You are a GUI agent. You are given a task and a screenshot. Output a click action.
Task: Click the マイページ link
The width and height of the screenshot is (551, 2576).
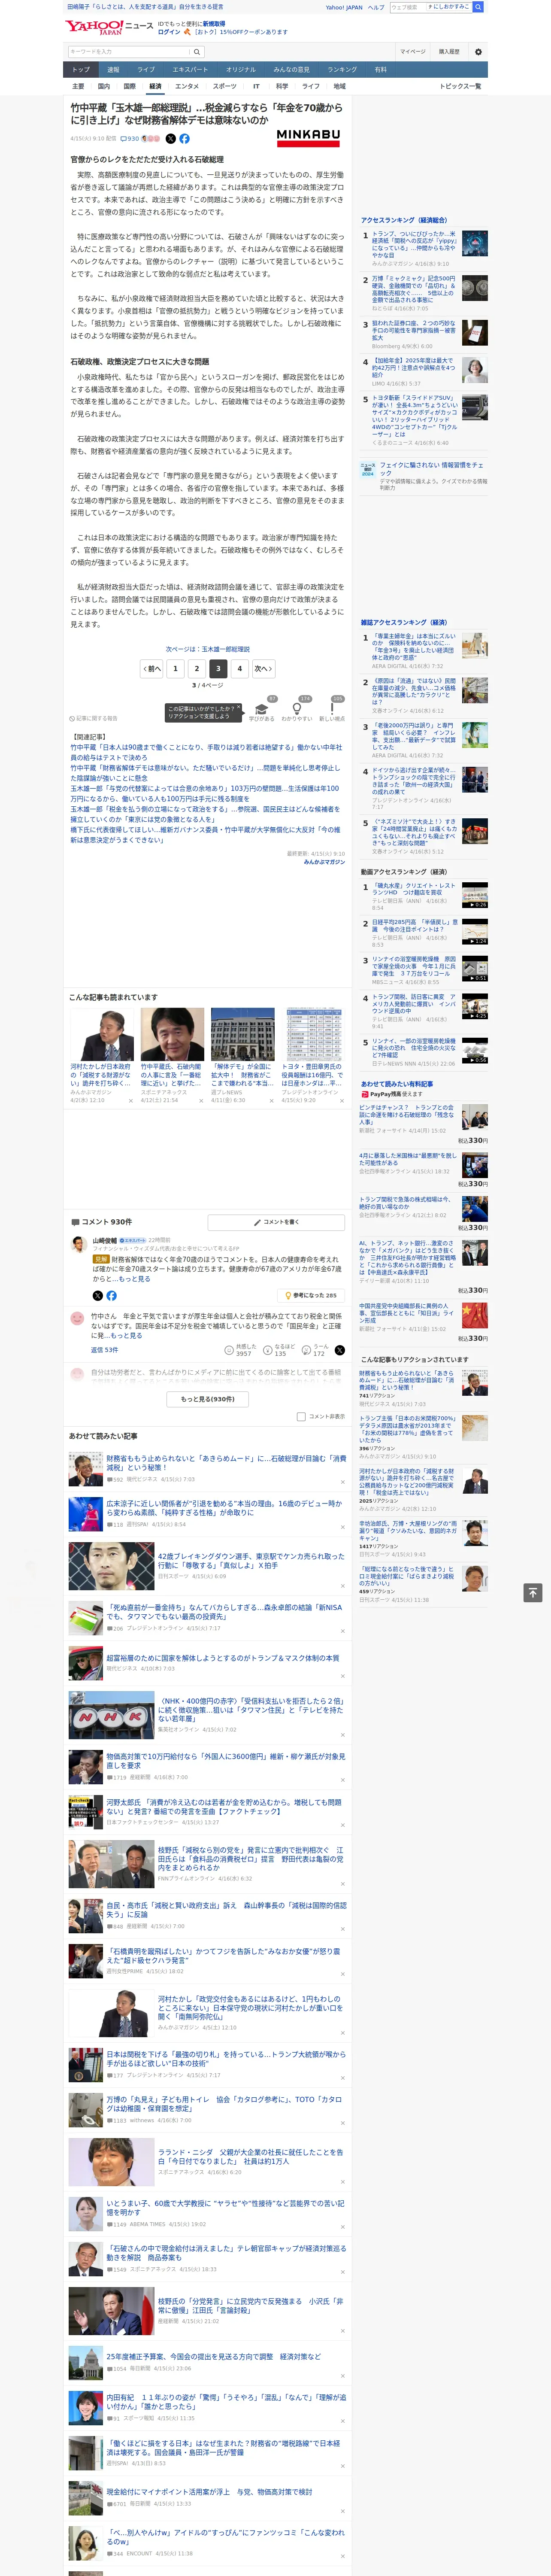pos(412,51)
